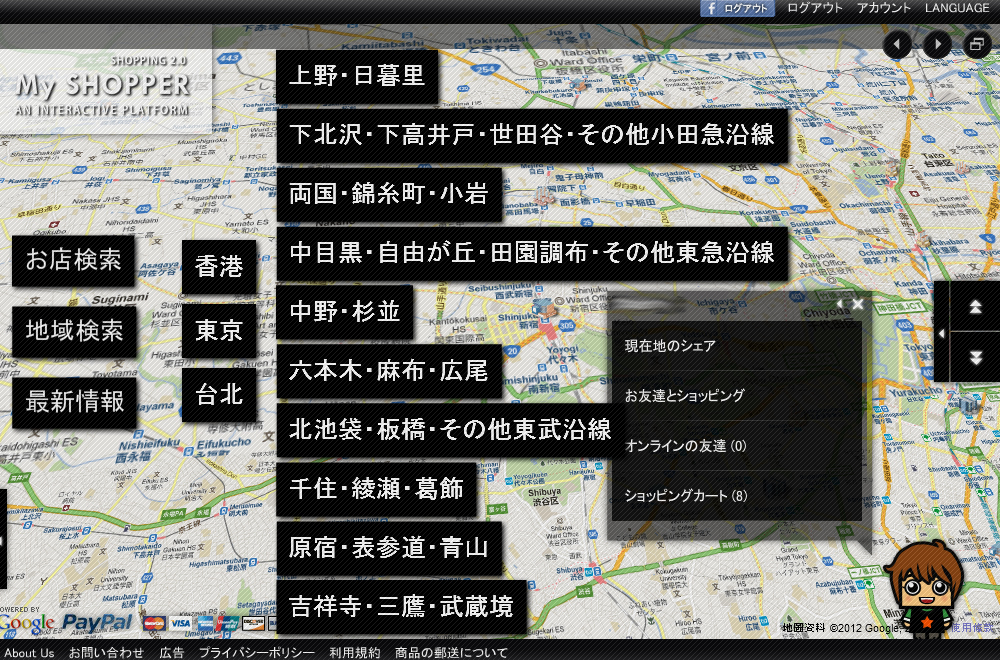Click the next arrow button at top right
The image size is (1000, 660).
[937, 45]
